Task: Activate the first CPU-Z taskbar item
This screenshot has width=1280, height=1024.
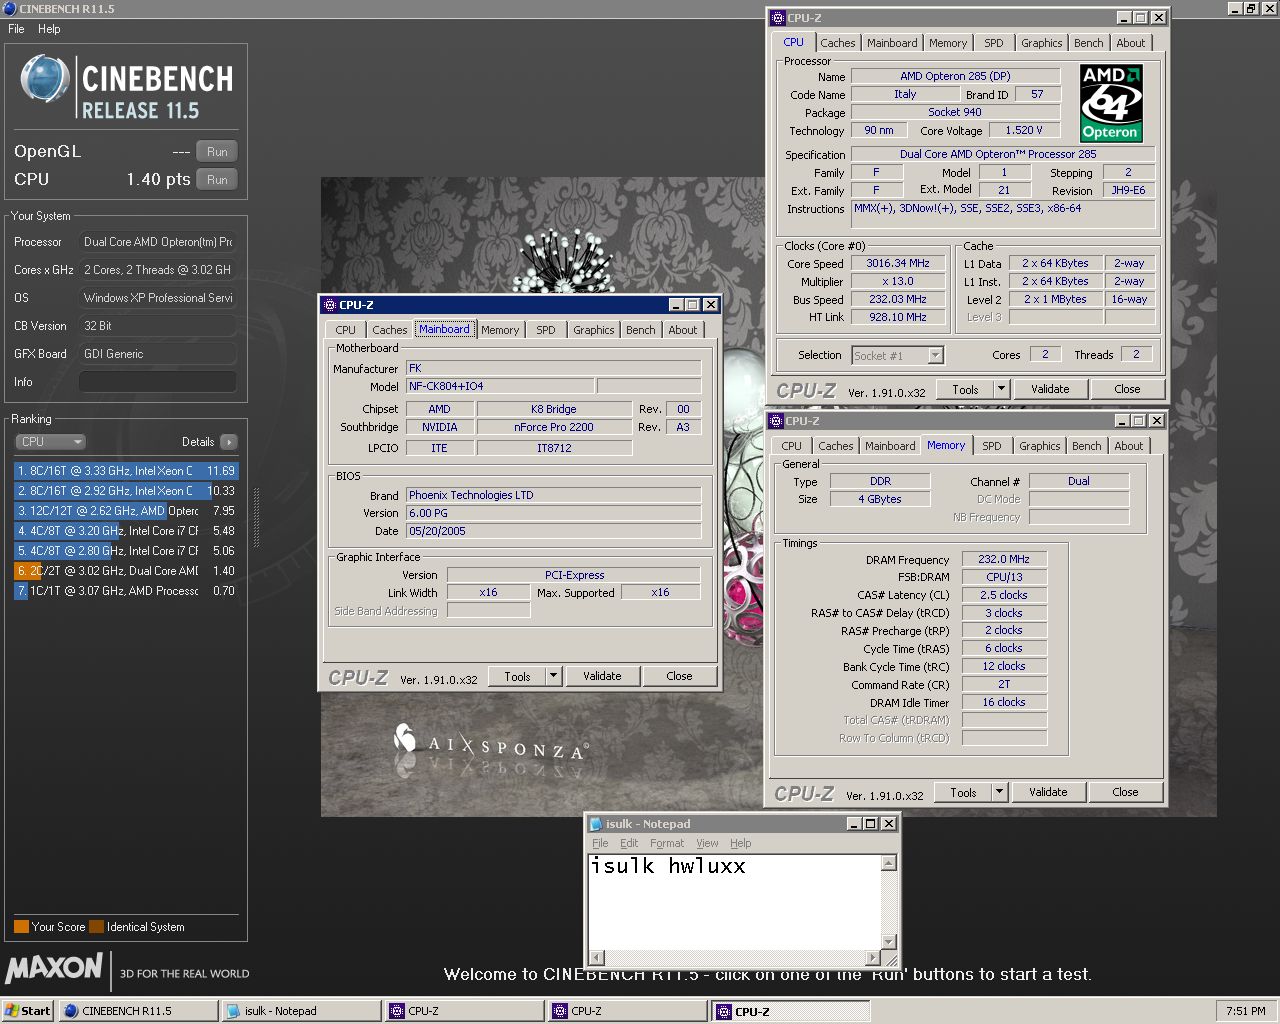Action: pyautogui.click(x=464, y=1011)
